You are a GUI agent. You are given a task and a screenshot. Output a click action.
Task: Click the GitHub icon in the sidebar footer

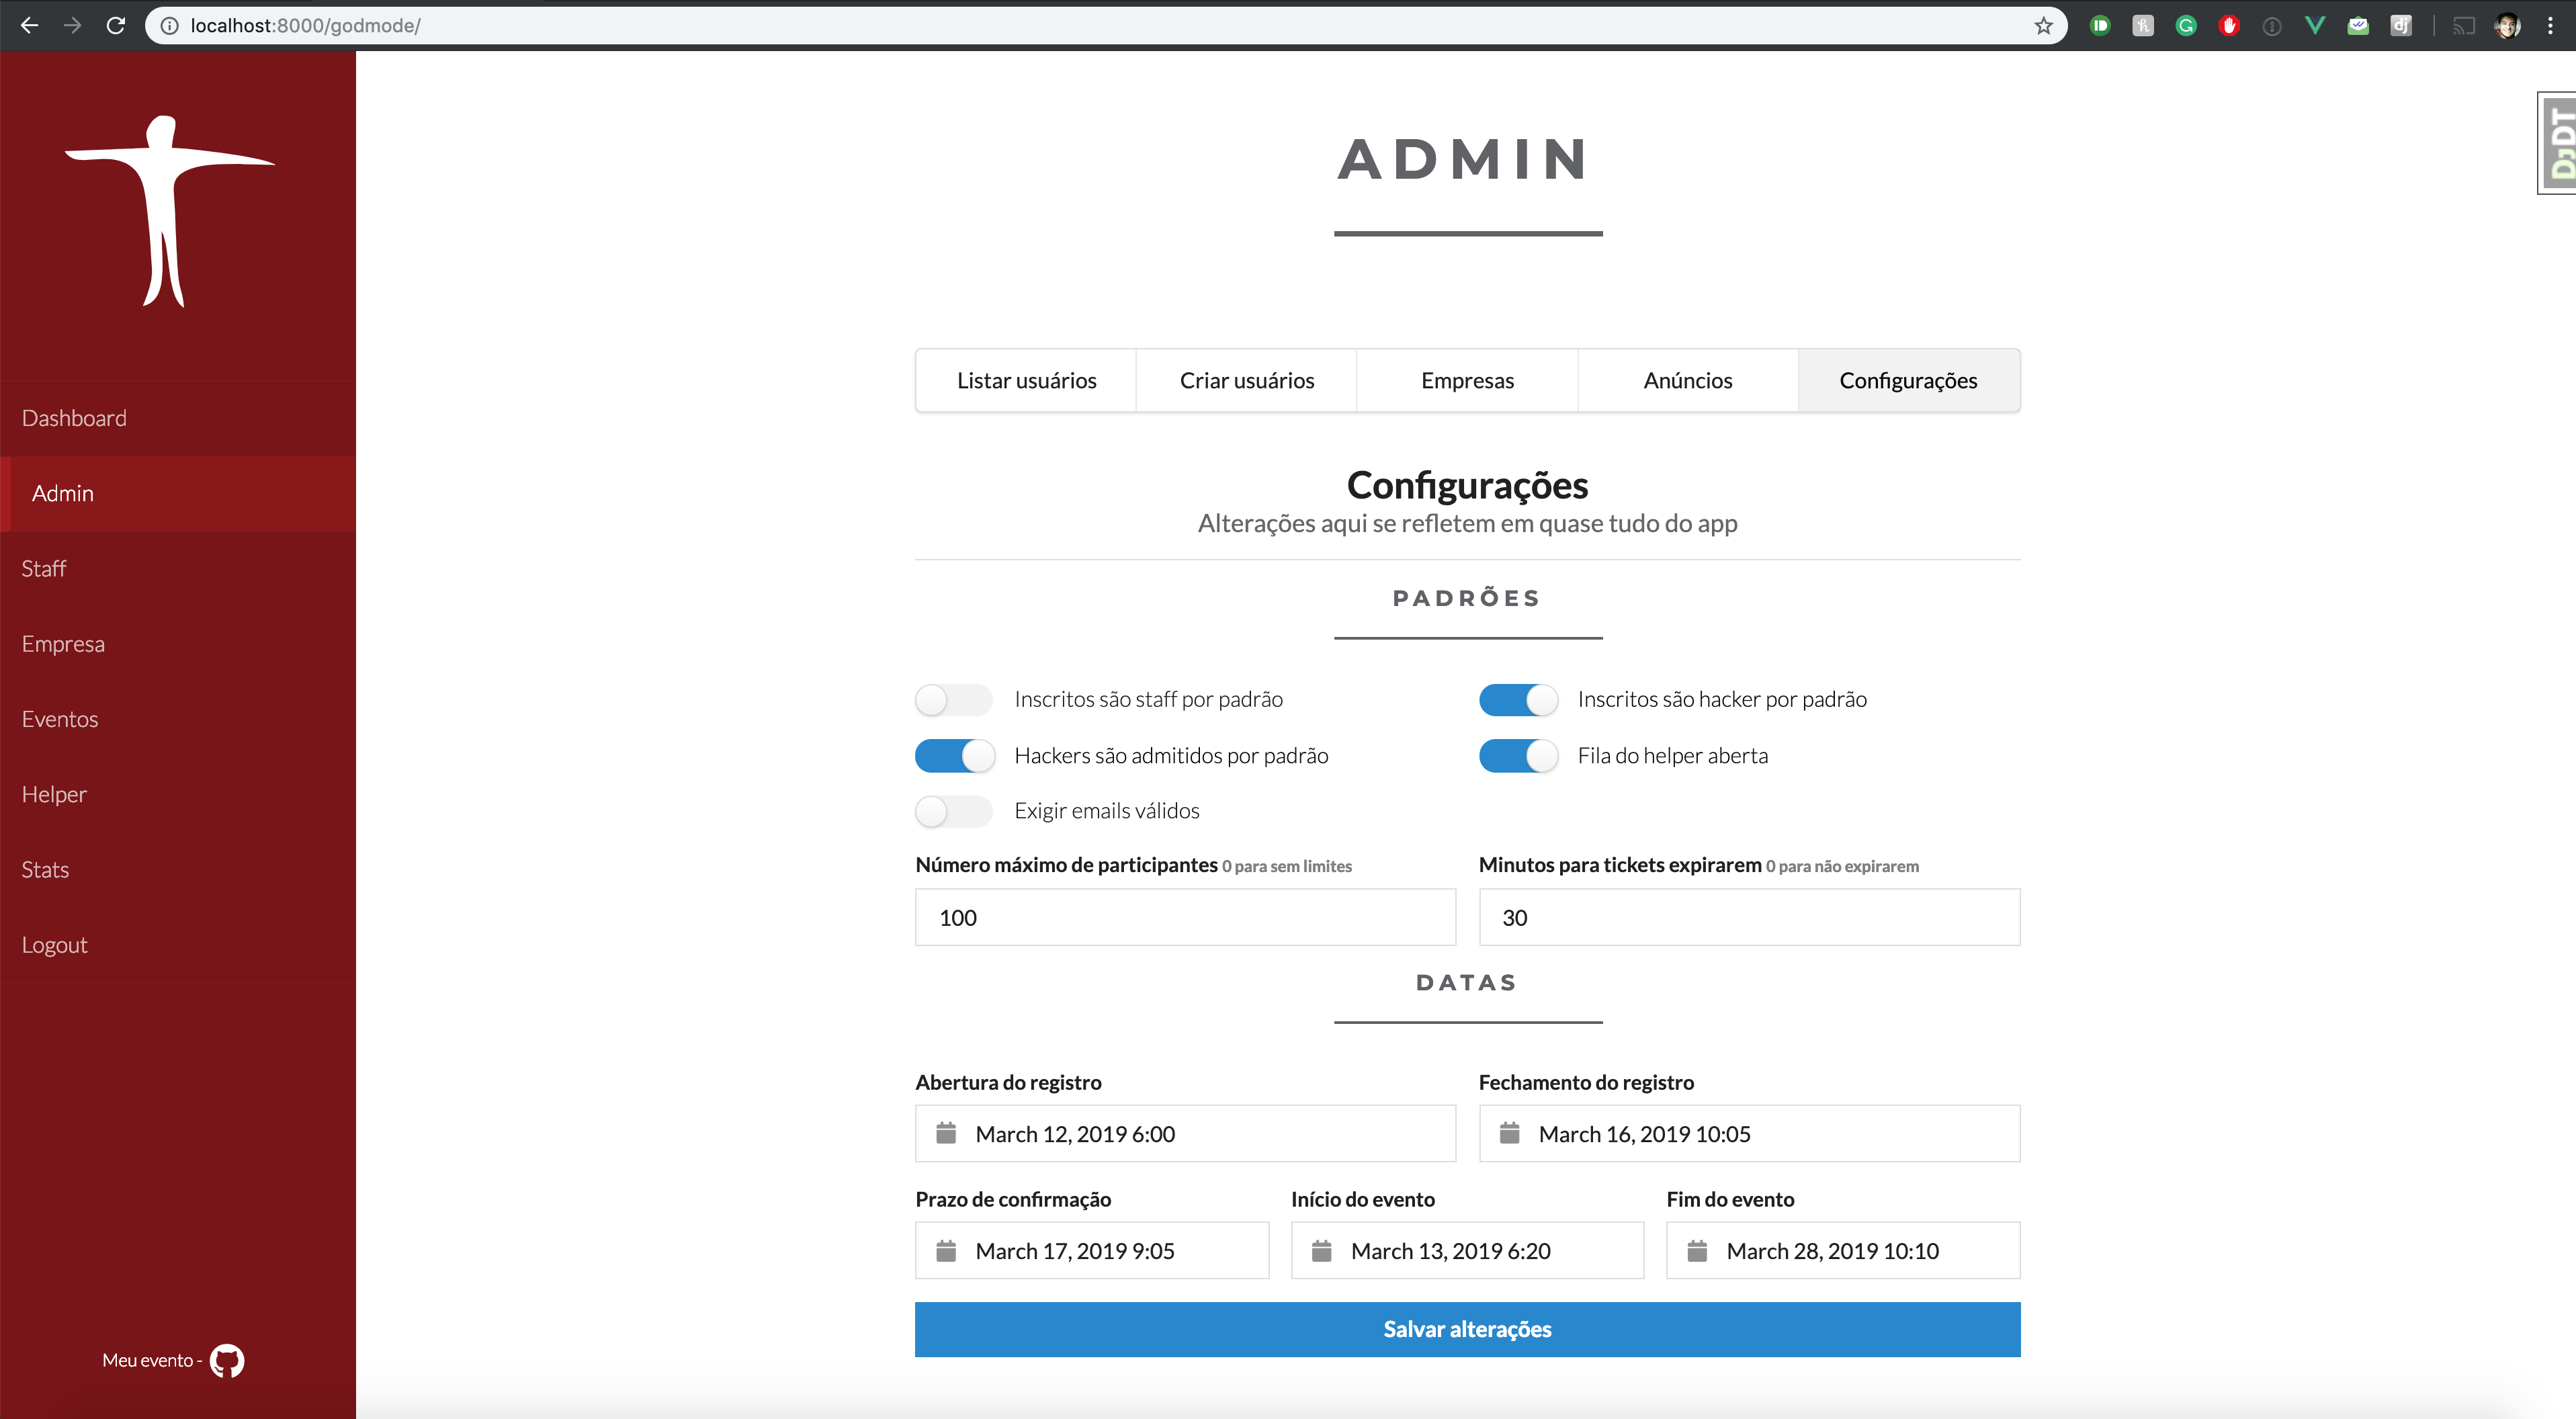(x=227, y=1360)
